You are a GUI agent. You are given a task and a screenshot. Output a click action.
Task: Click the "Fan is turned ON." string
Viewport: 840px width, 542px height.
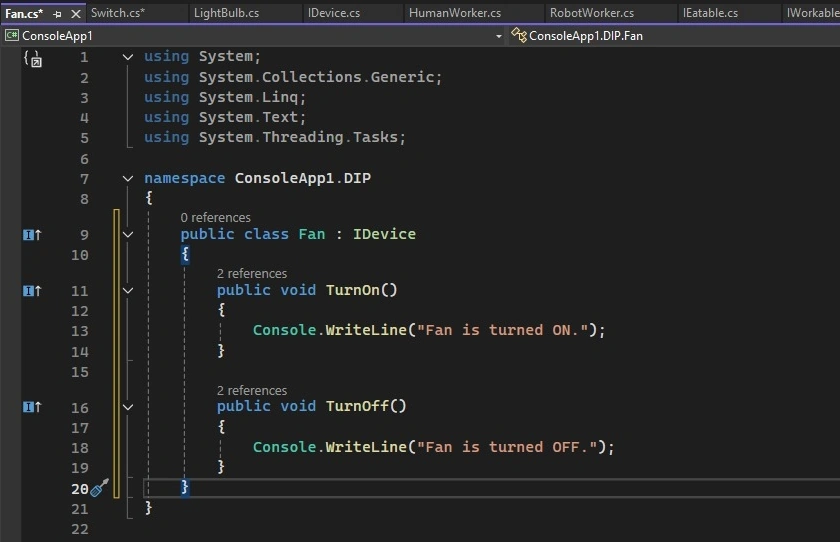coord(502,330)
